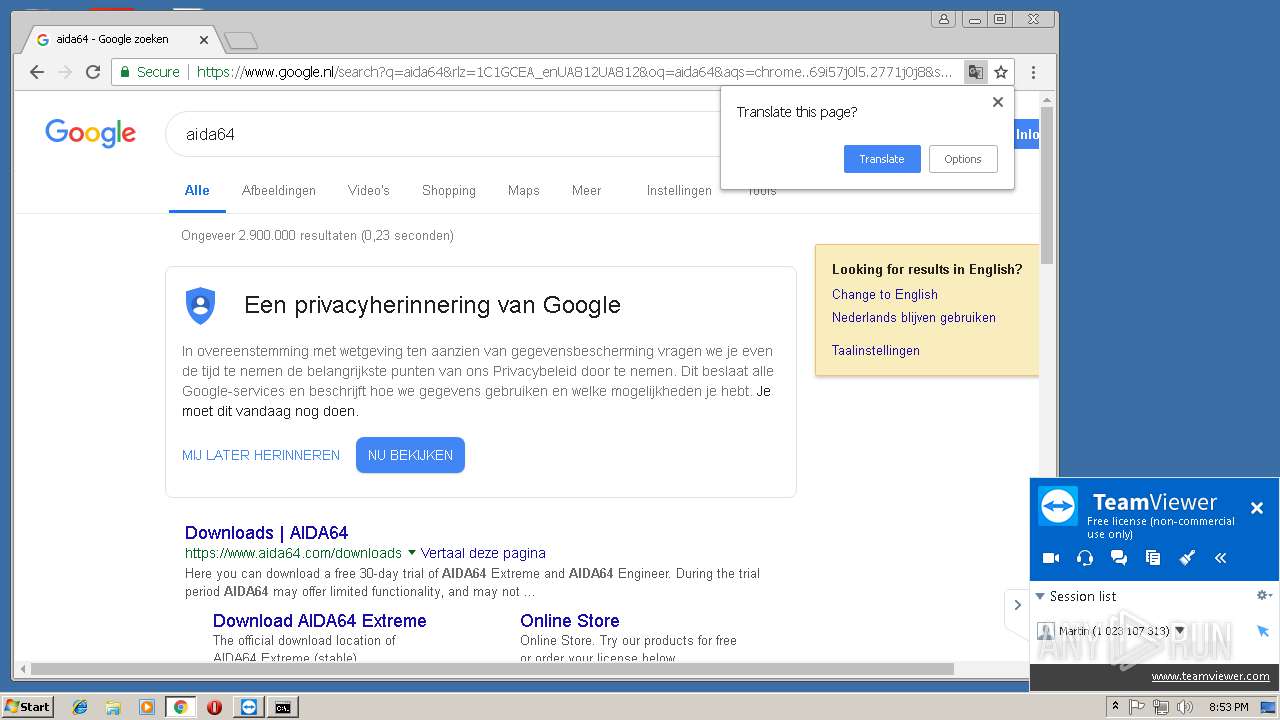
Task: Click the Opera icon in taskbar
Action: (x=214, y=707)
